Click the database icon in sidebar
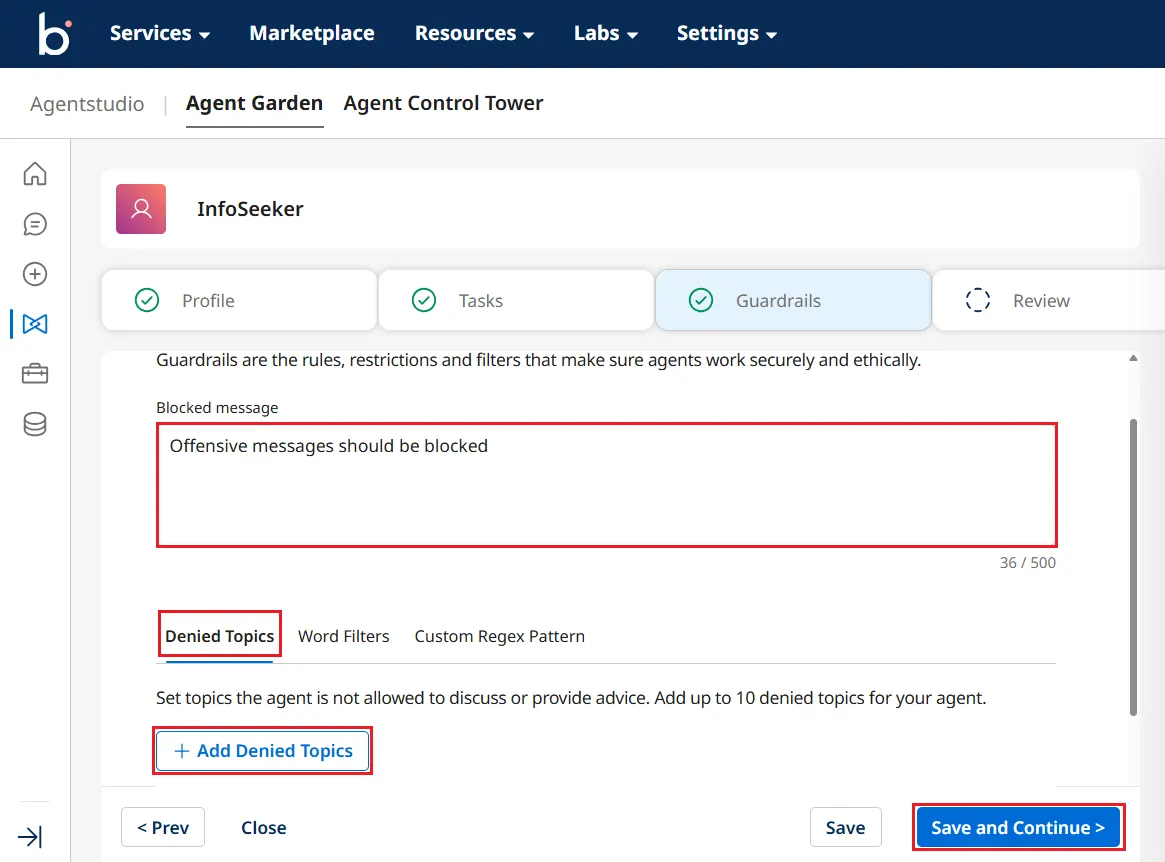 35,424
